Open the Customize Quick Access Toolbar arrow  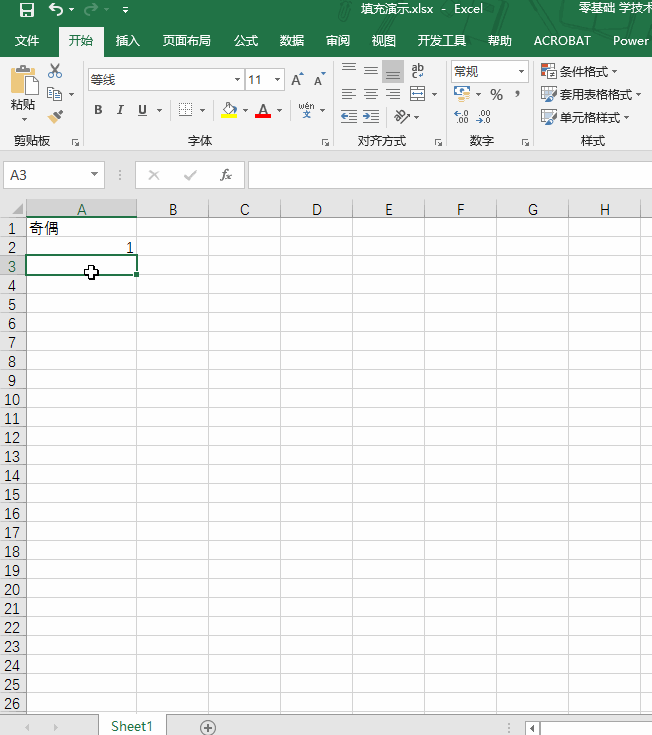point(125,9)
